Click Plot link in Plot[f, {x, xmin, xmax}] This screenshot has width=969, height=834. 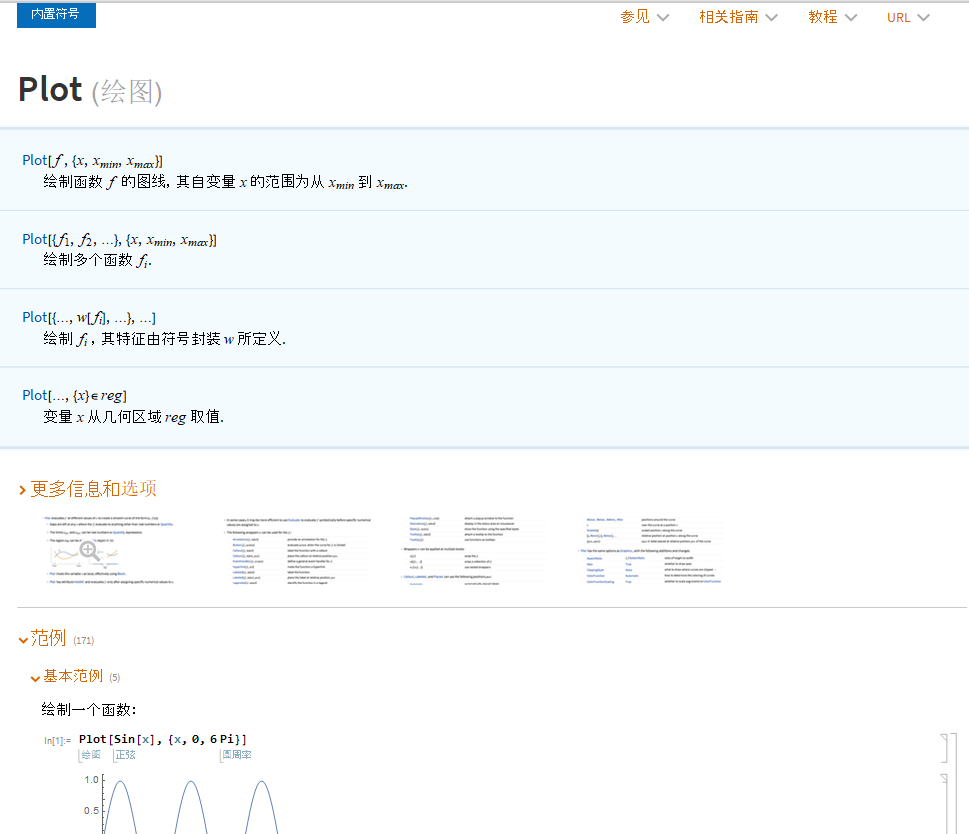click(x=35, y=161)
